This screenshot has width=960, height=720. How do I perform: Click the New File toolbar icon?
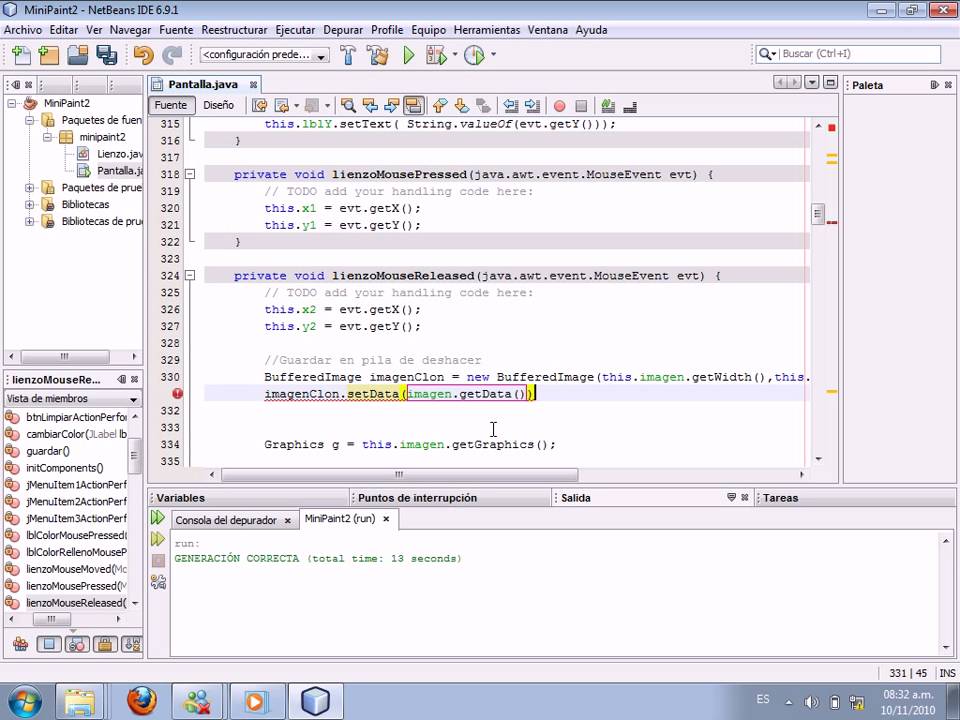click(21, 55)
